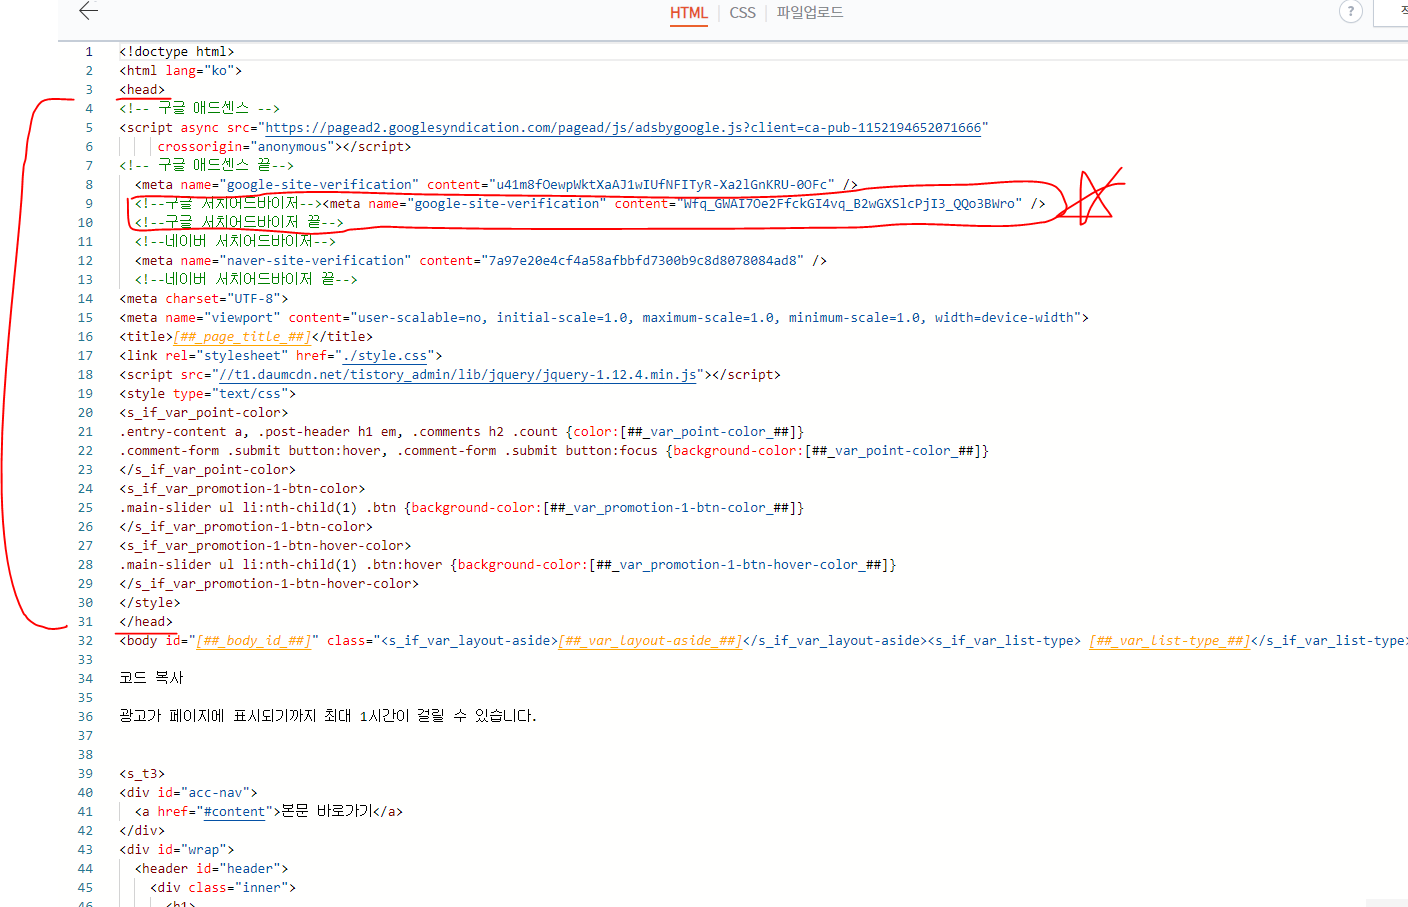Click the [##_var_layout-aside_##] placeholder
The width and height of the screenshot is (1408, 907).
click(650, 641)
